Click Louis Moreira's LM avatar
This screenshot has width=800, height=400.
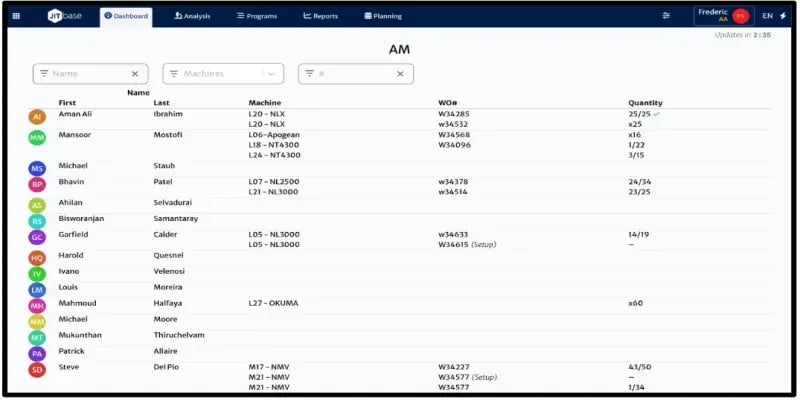tap(37, 290)
